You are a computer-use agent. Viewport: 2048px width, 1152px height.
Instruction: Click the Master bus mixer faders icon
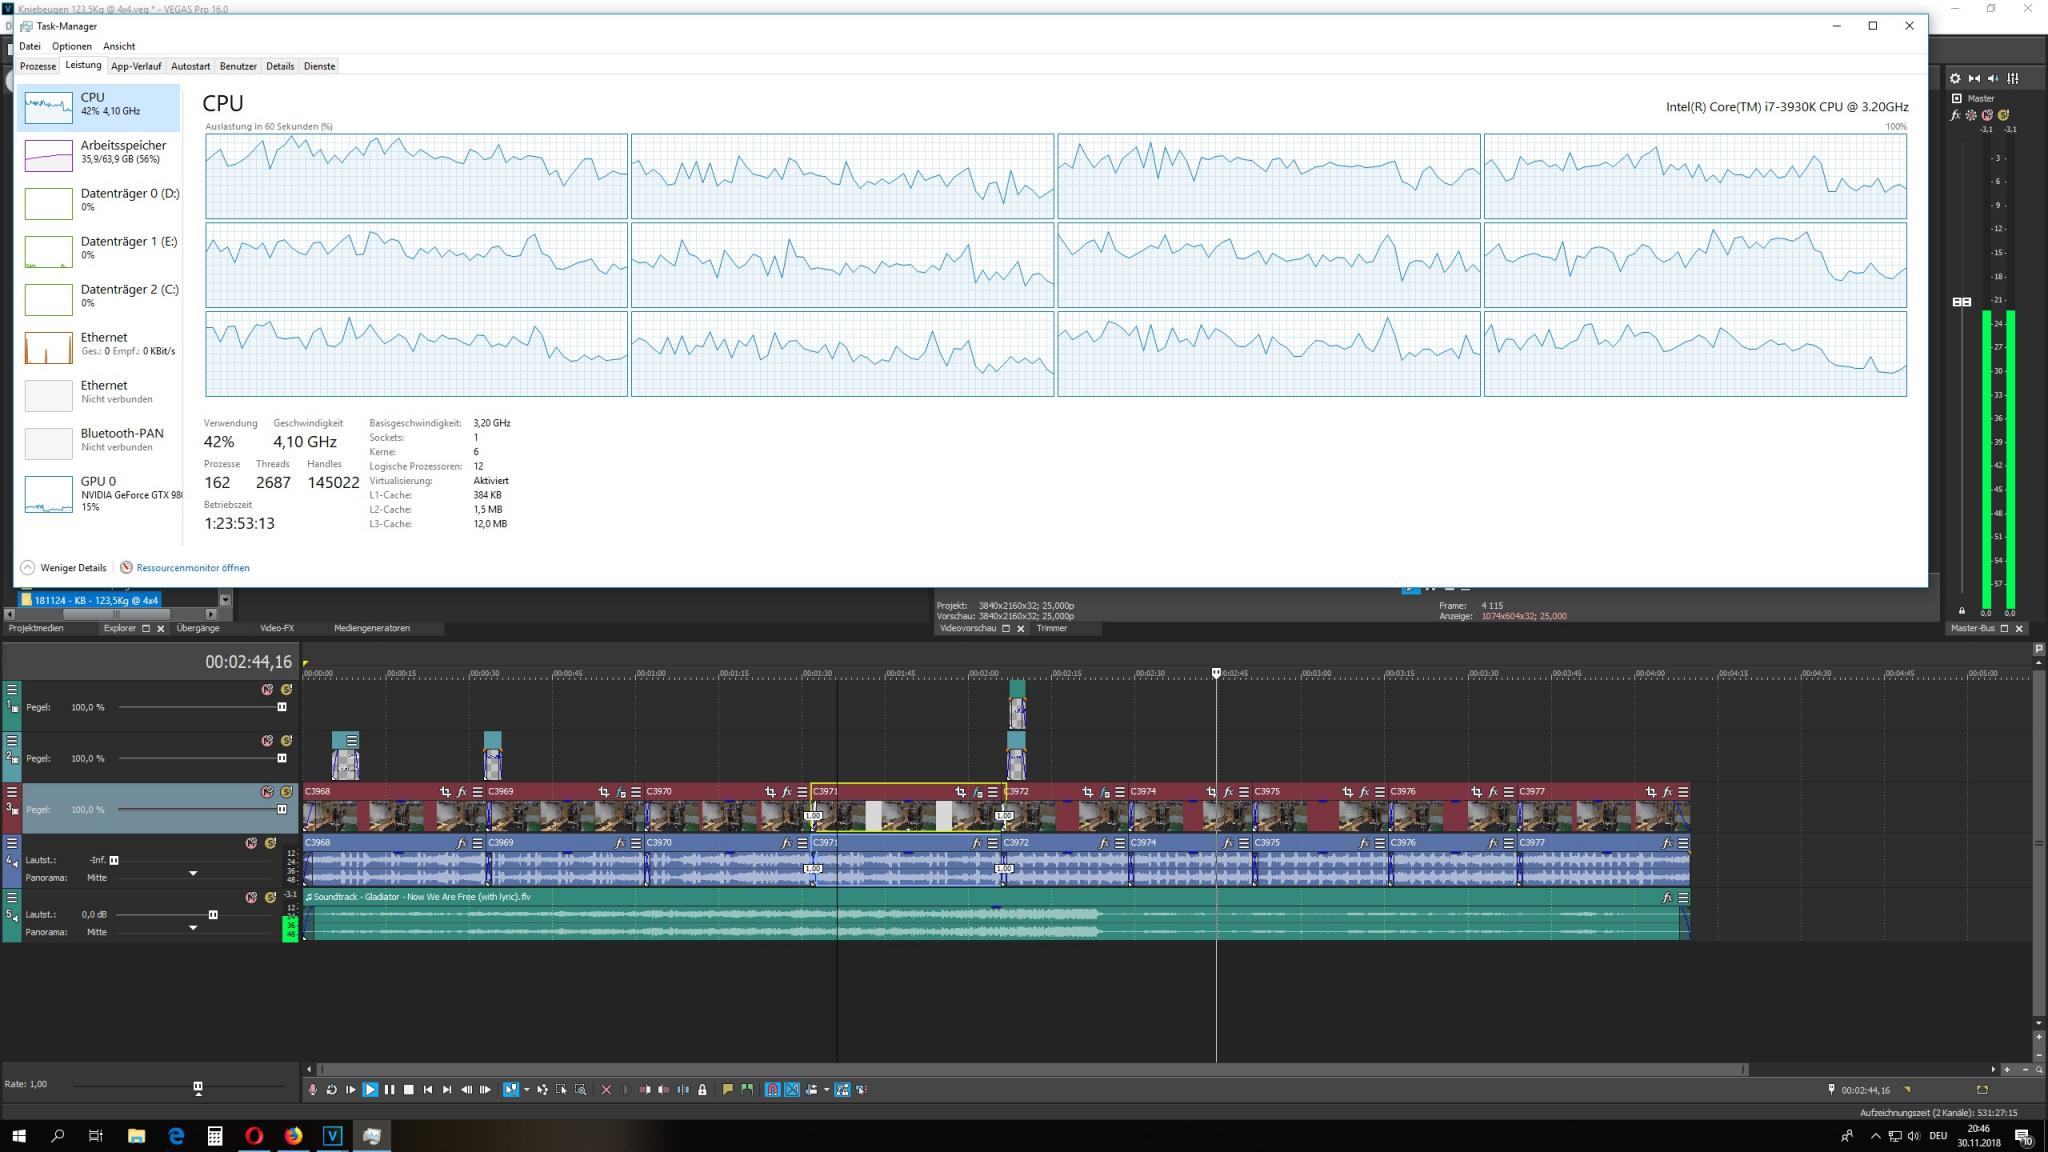(2012, 78)
